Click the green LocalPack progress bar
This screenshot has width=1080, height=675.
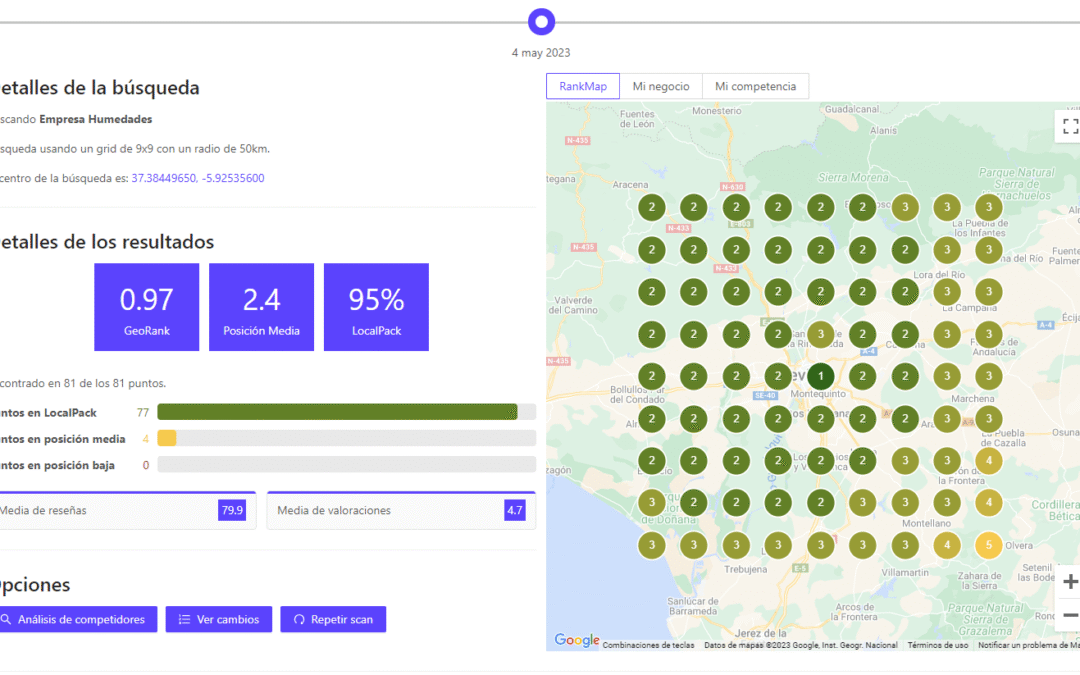tap(338, 412)
